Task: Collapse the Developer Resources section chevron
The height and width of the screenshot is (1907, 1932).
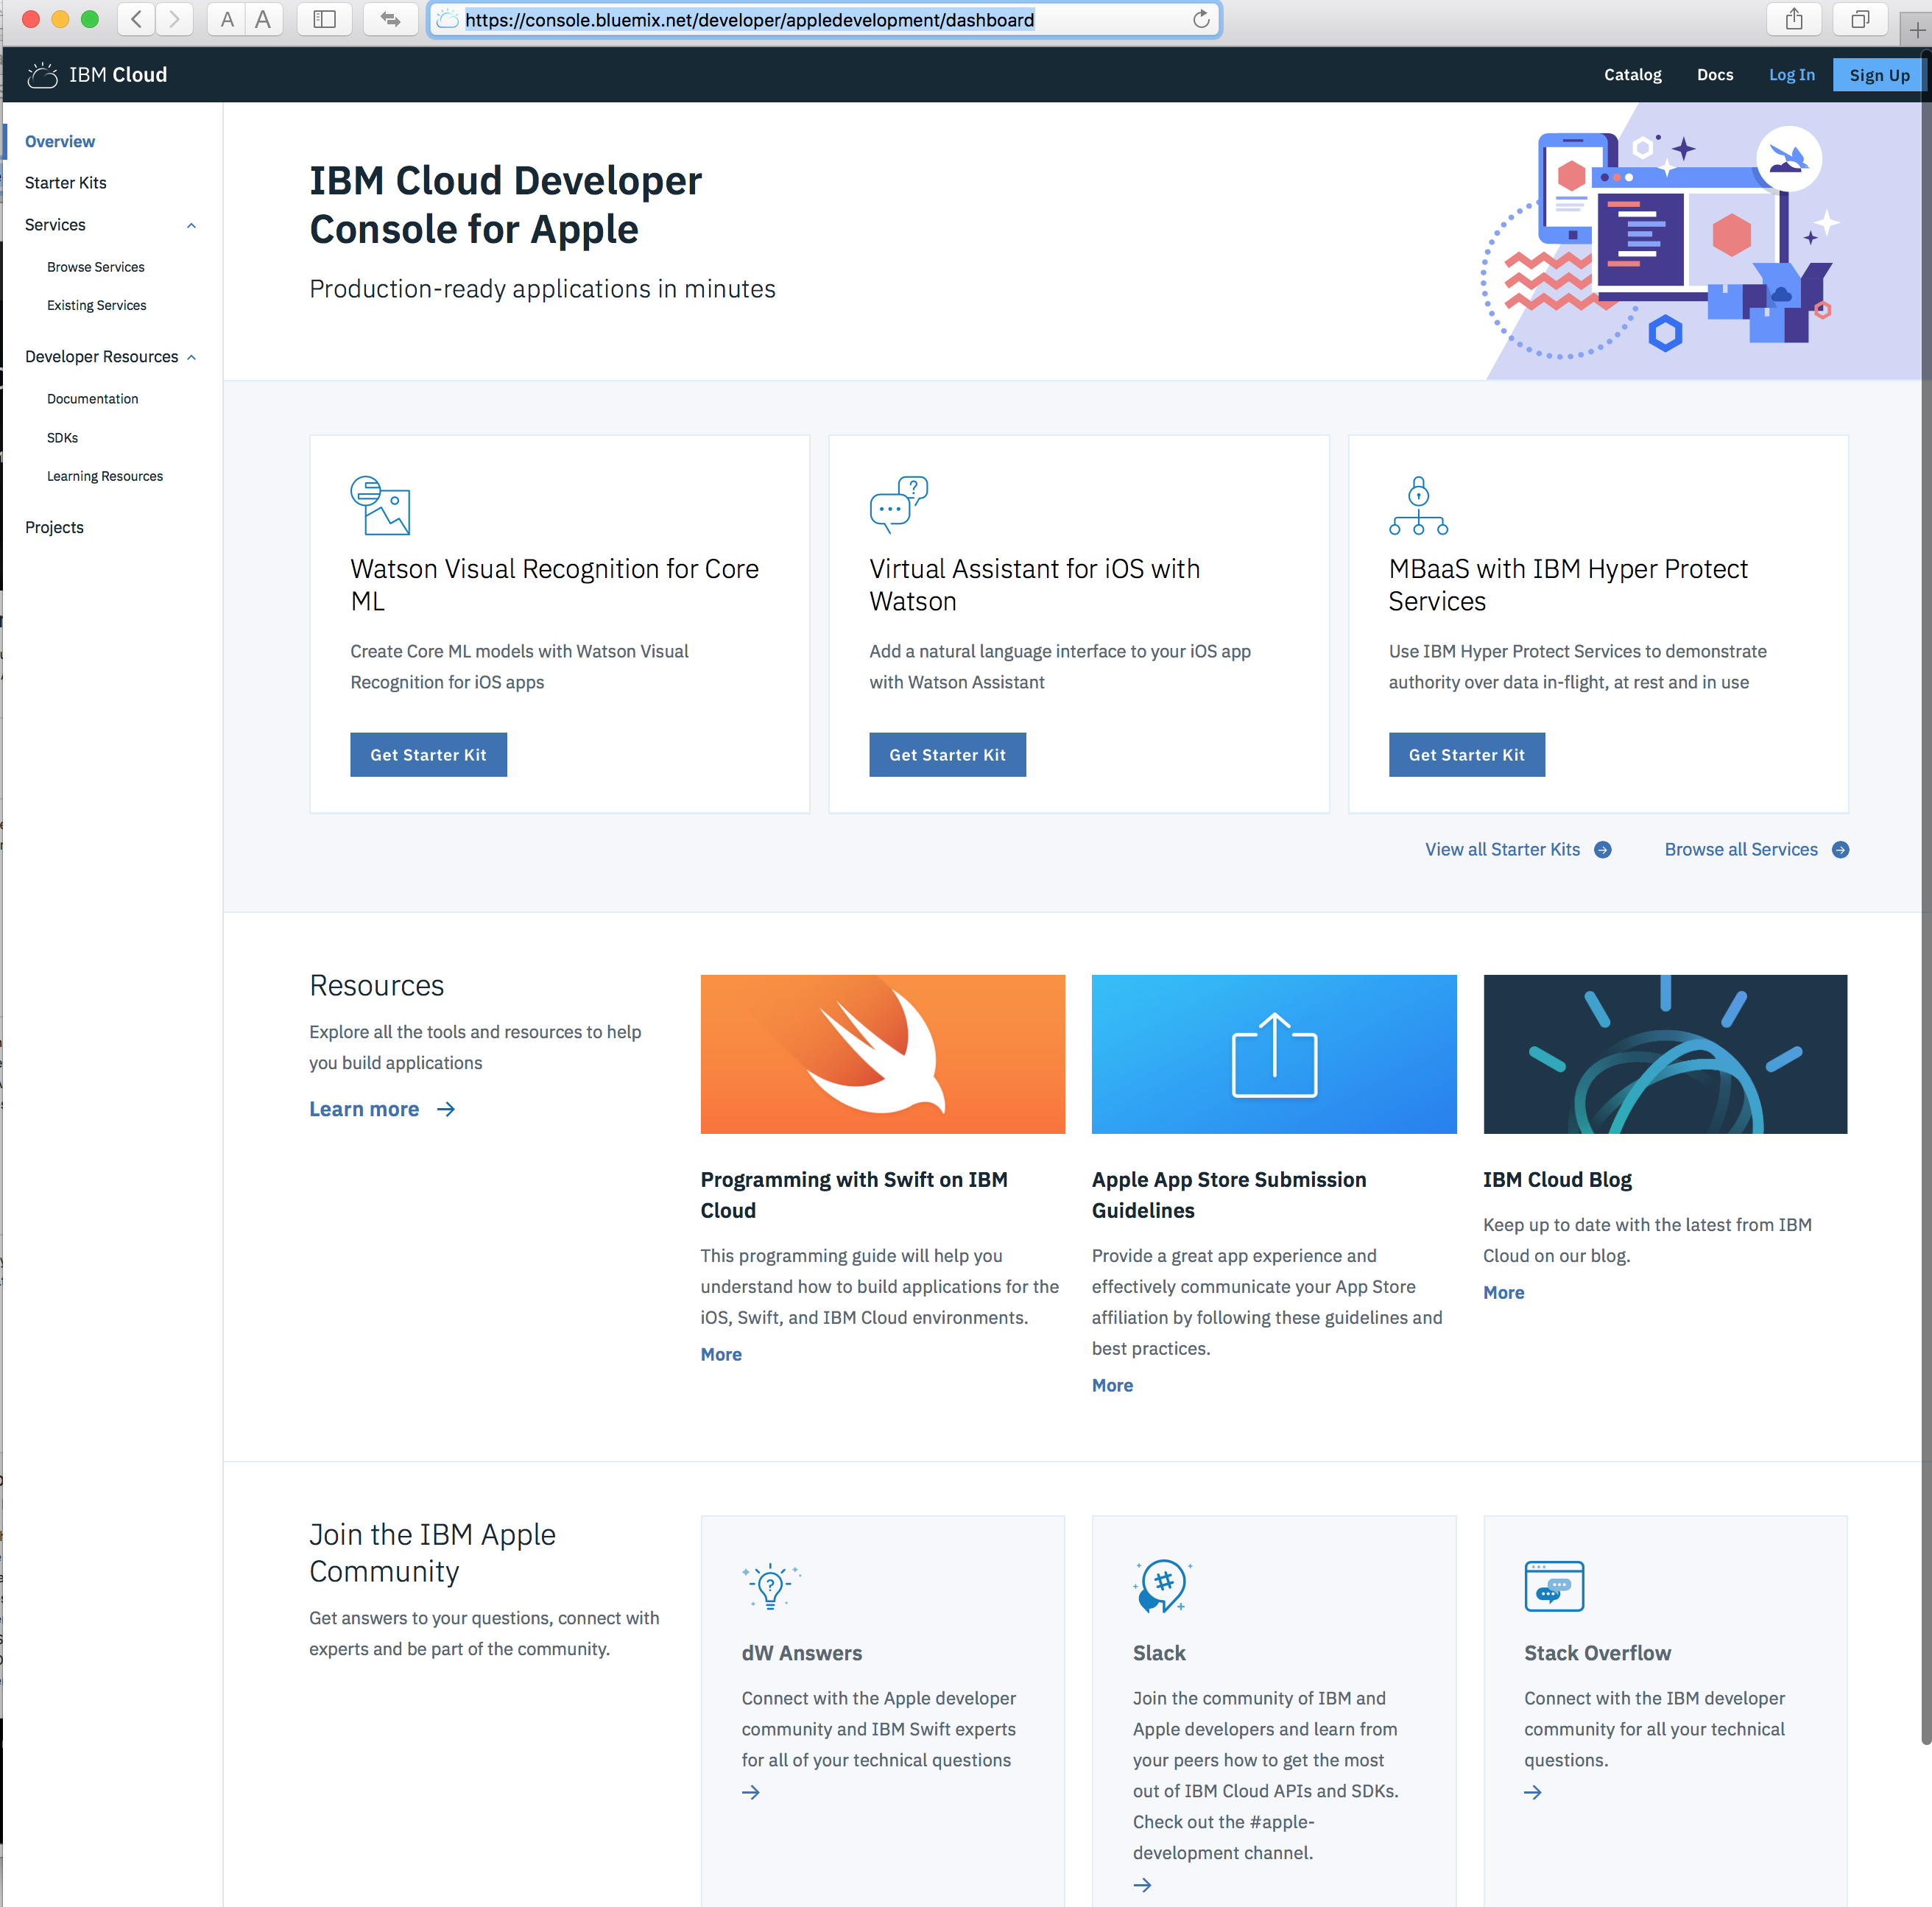Action: (x=191, y=358)
